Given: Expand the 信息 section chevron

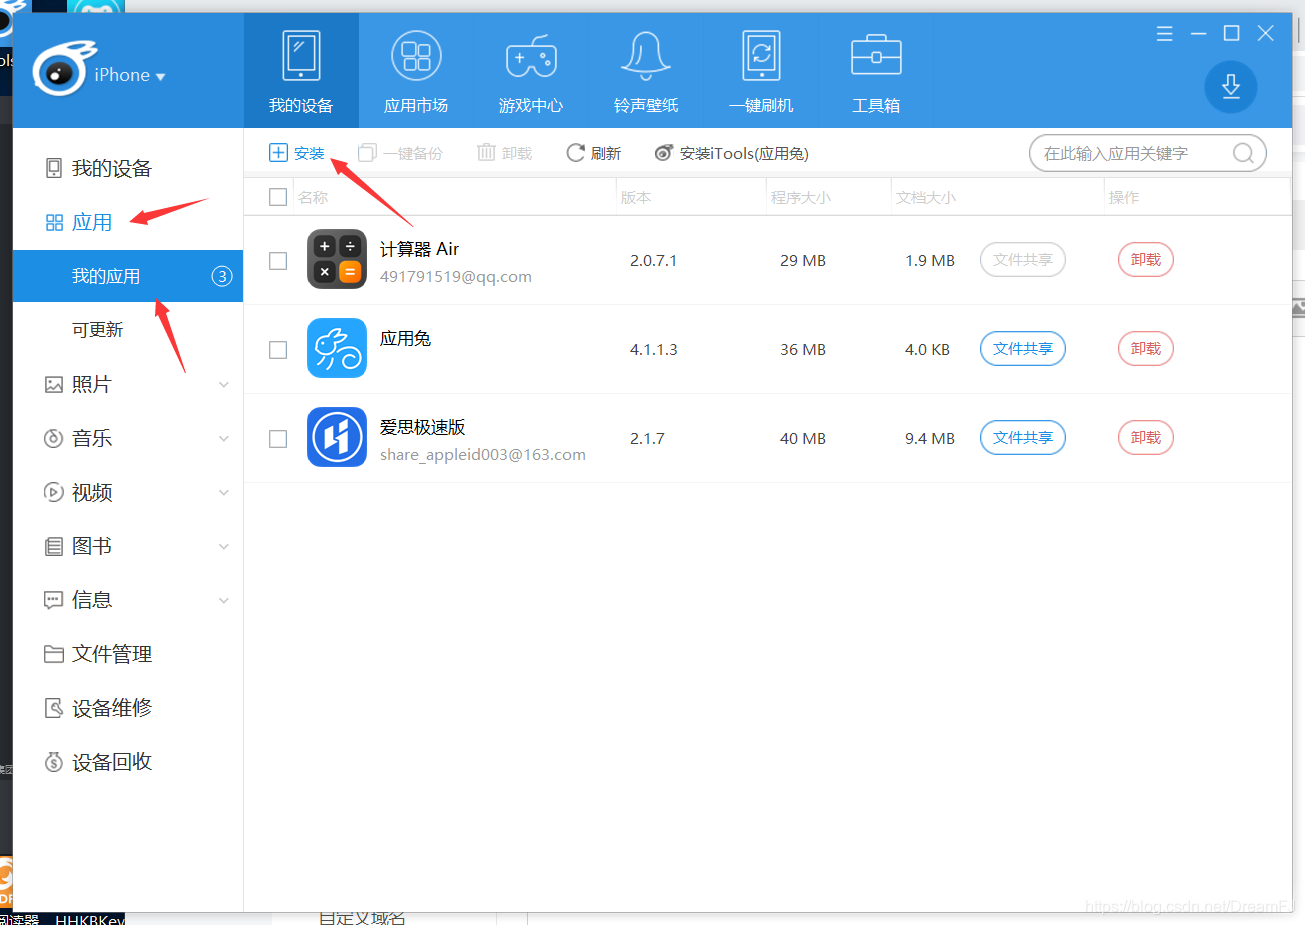Looking at the screenshot, I should pos(224,601).
